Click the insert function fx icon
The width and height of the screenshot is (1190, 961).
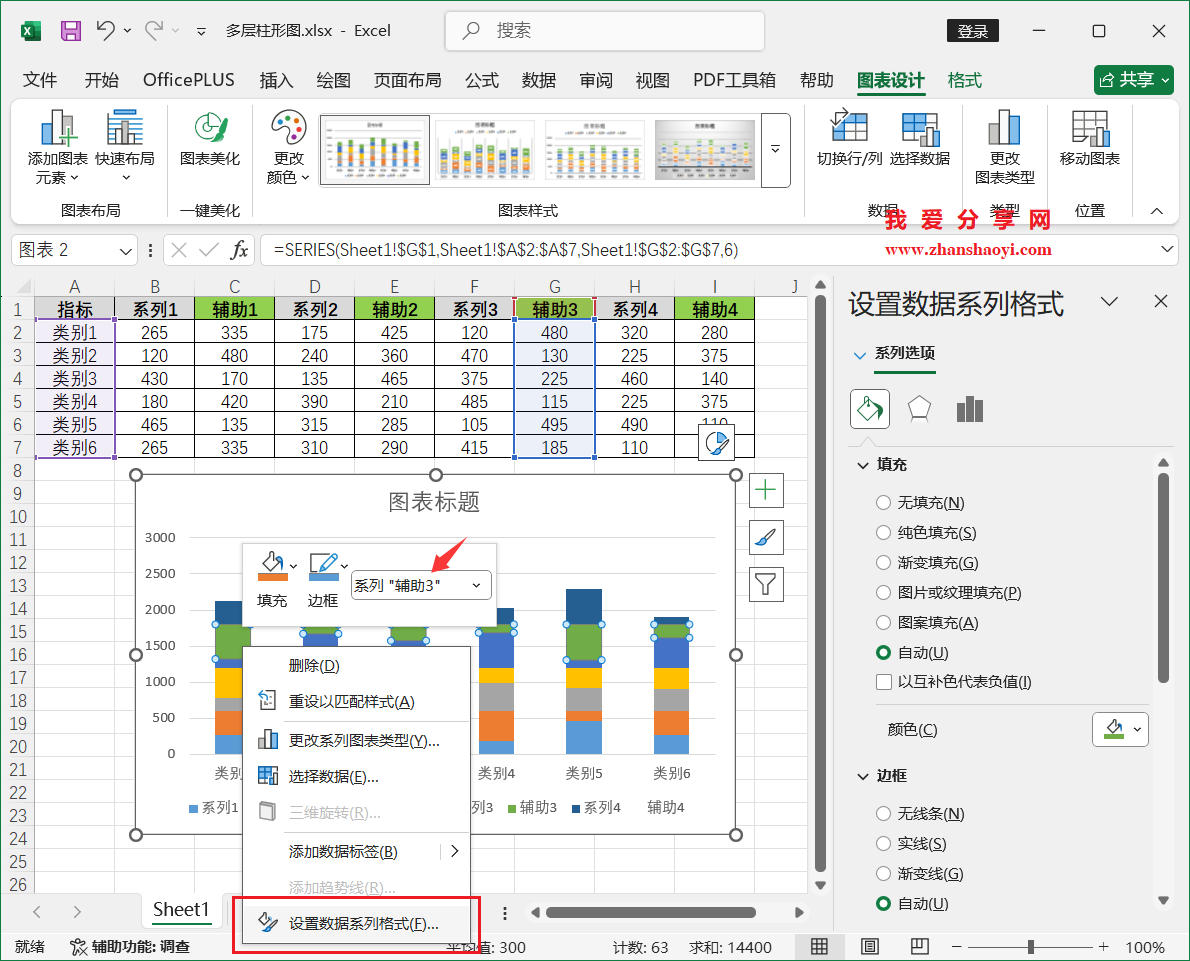click(x=239, y=250)
